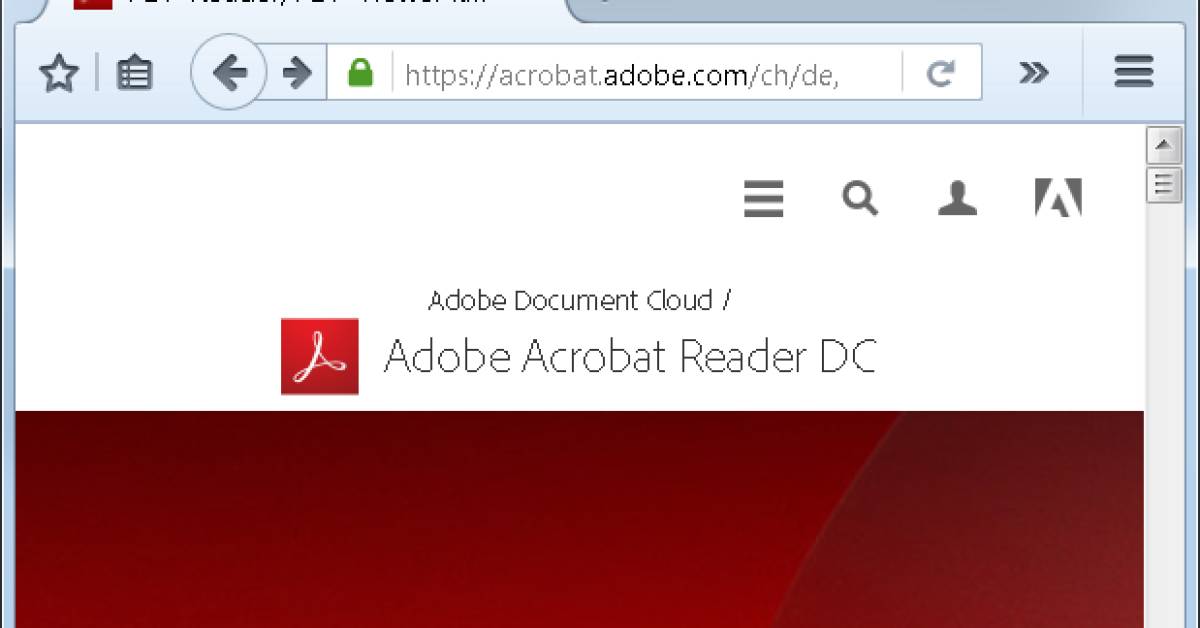
Task: Click the Adobe logo icon
Action: [x=1058, y=198]
